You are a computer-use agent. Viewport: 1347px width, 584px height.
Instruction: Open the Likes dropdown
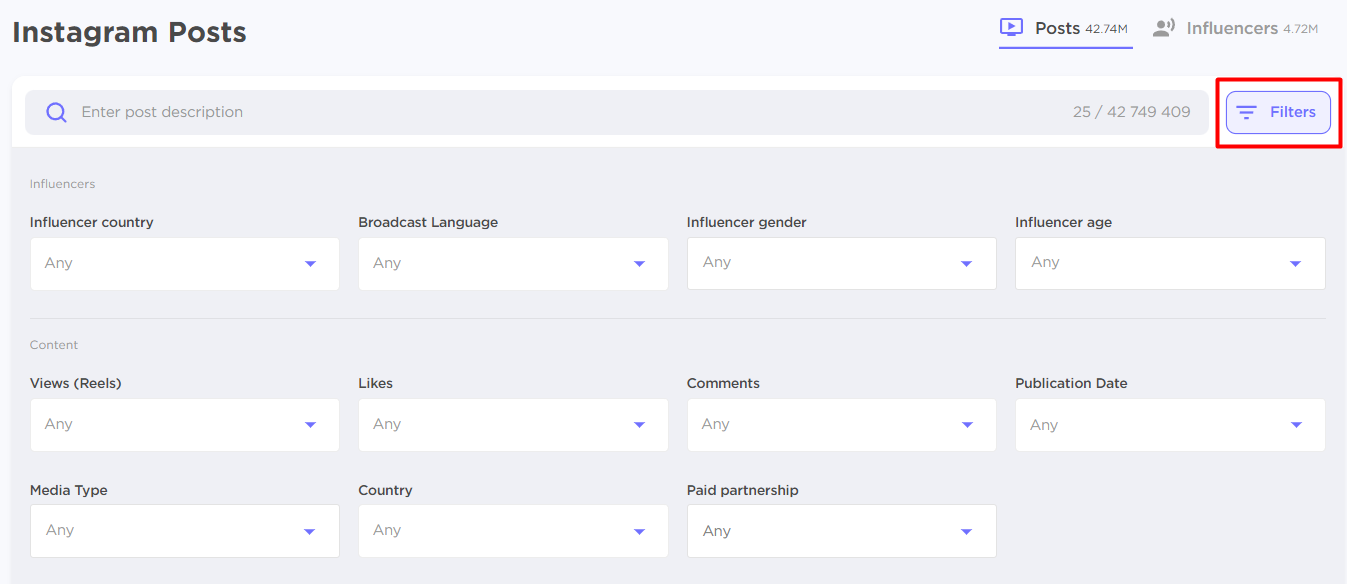click(x=513, y=425)
